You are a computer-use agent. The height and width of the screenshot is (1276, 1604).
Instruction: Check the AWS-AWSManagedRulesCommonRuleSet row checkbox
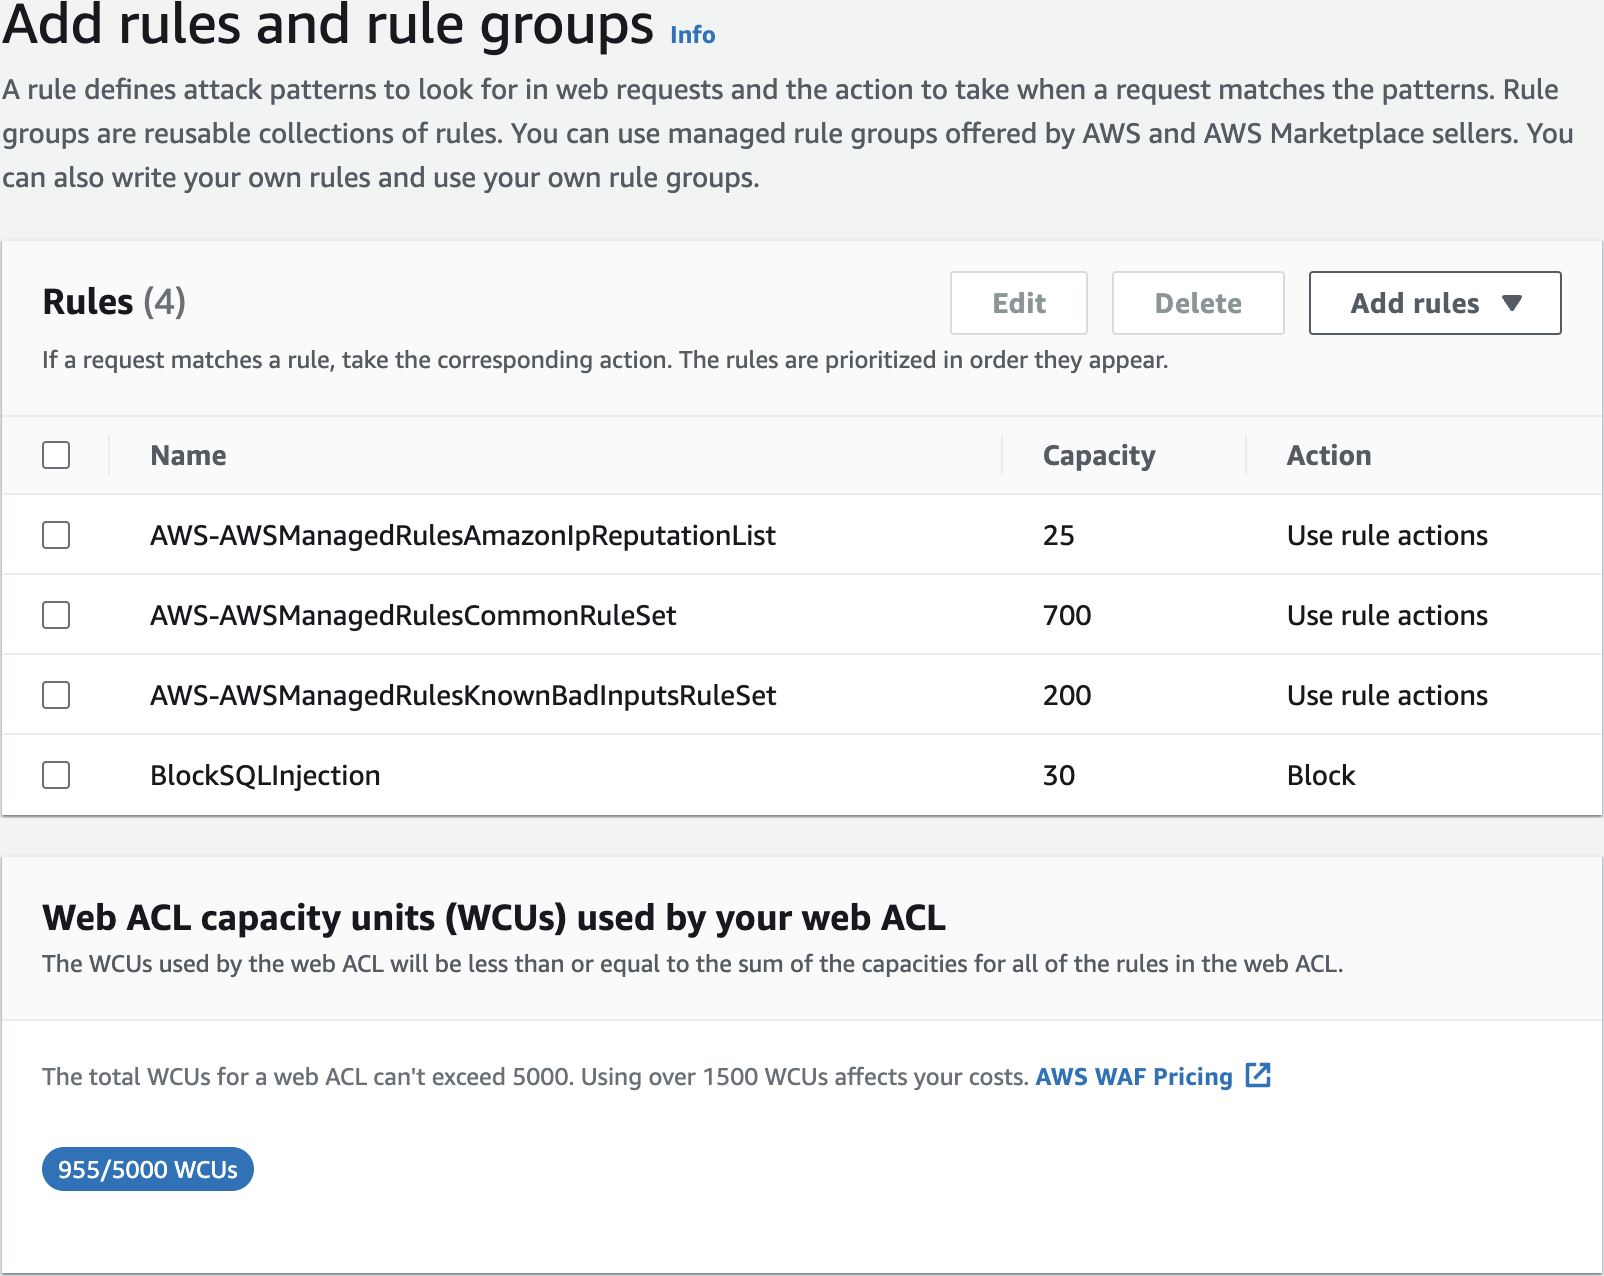pos(56,615)
